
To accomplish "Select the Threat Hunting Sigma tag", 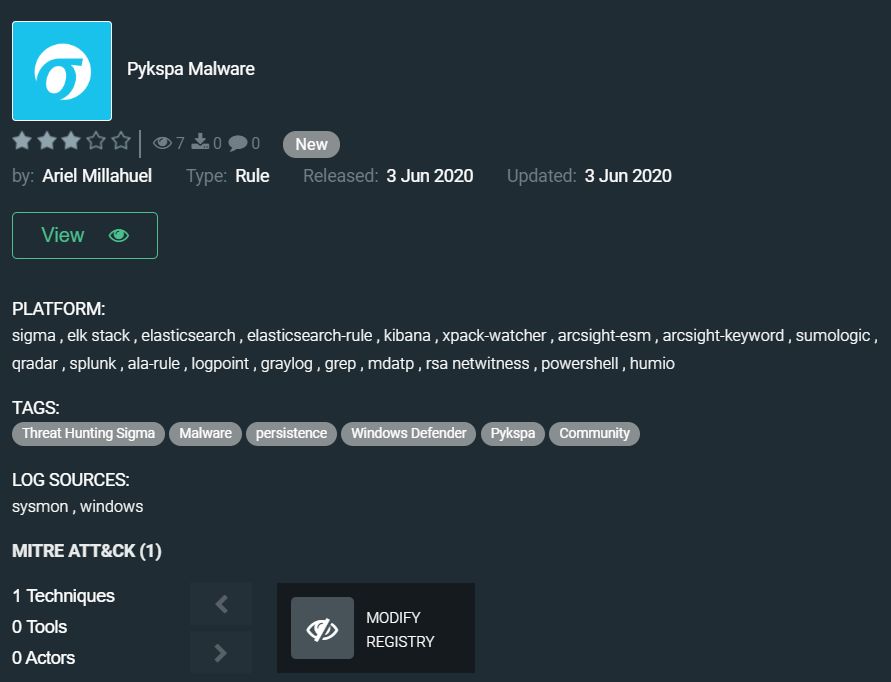I will coord(88,434).
